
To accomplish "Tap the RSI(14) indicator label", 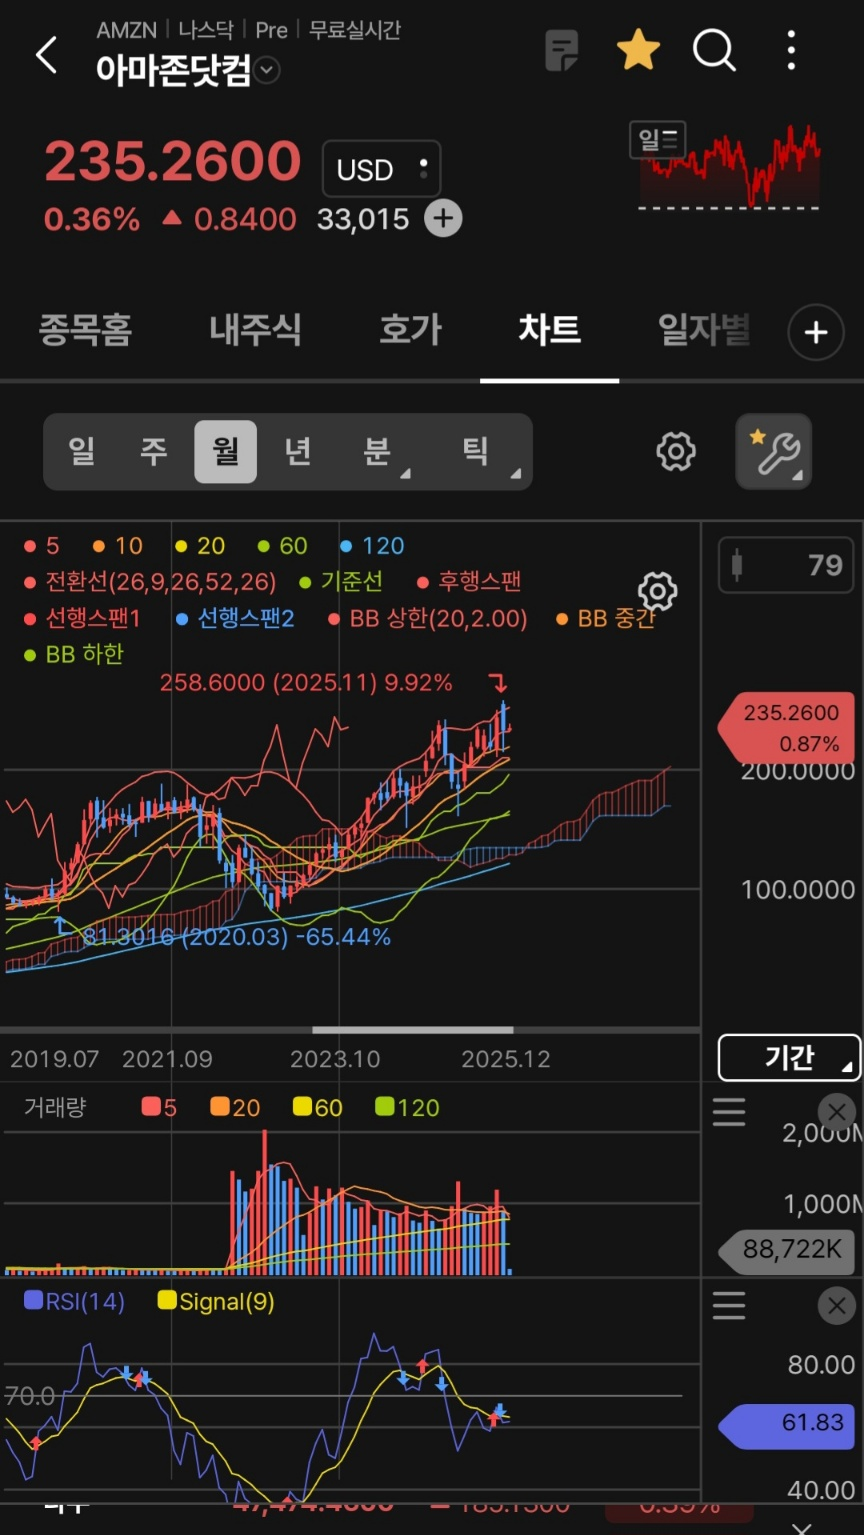I will click(74, 1301).
